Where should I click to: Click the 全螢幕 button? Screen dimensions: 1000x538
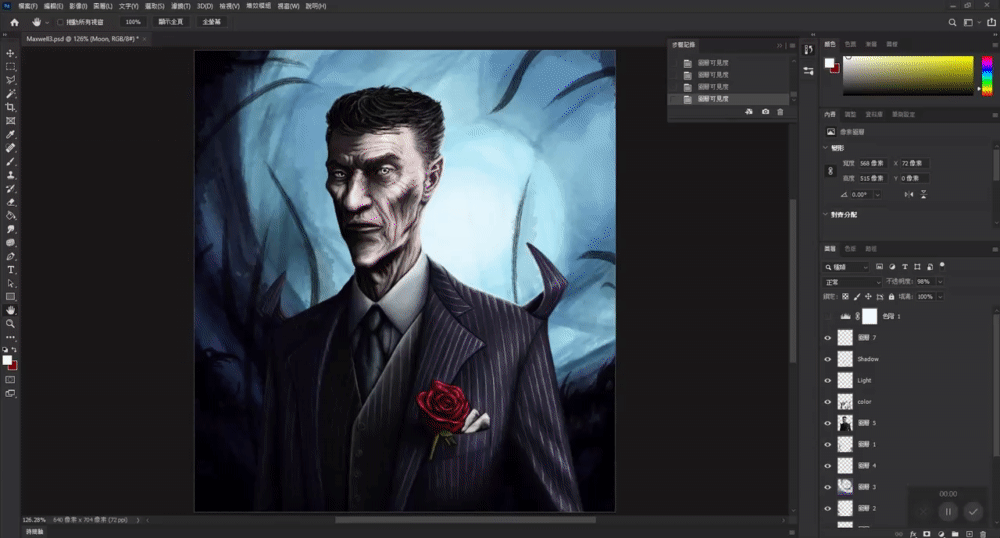coord(211,21)
